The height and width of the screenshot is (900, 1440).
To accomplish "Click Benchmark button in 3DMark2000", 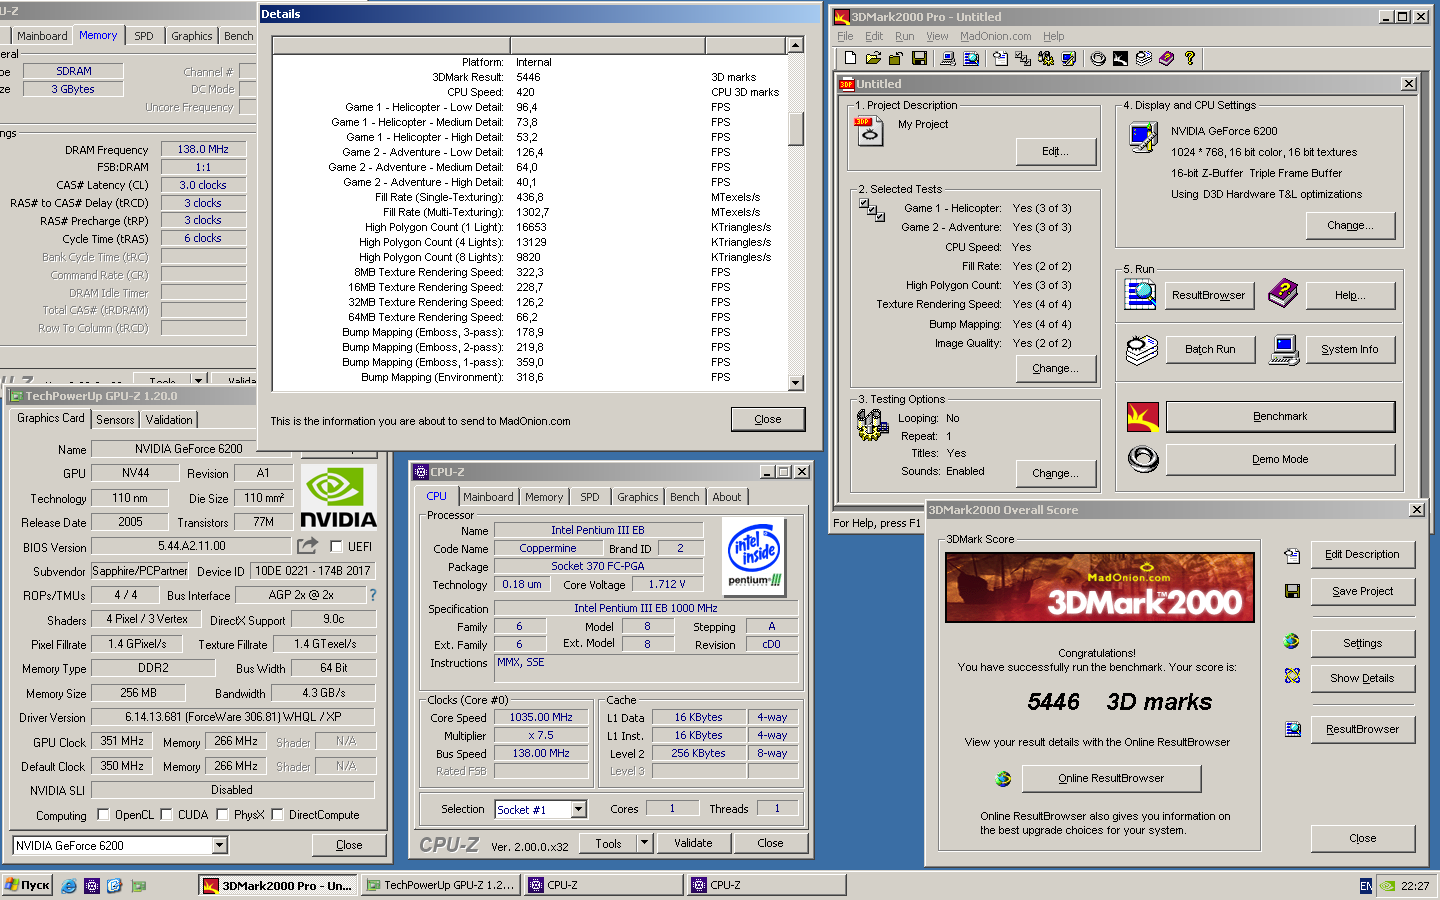I will tap(1280, 417).
